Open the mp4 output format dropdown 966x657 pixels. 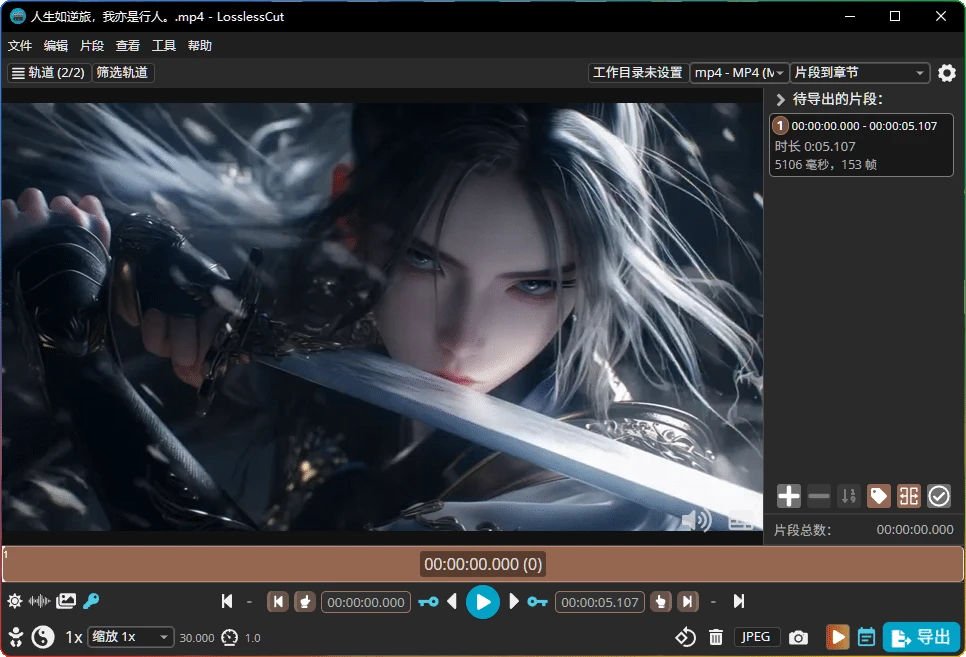pyautogui.click(x=739, y=73)
